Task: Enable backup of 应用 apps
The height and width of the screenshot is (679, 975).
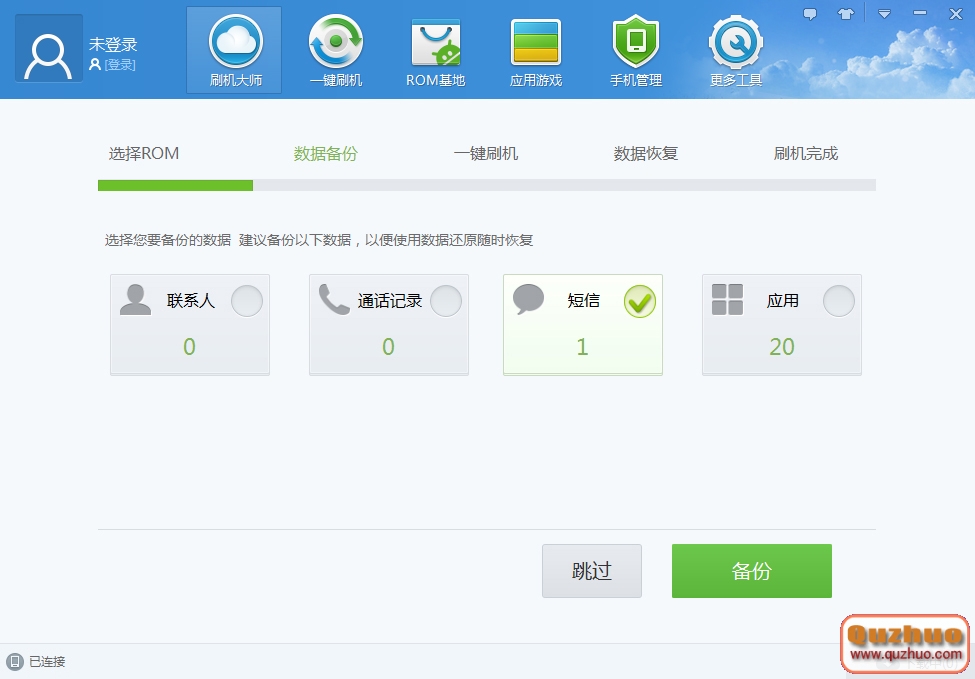Action: [x=839, y=300]
